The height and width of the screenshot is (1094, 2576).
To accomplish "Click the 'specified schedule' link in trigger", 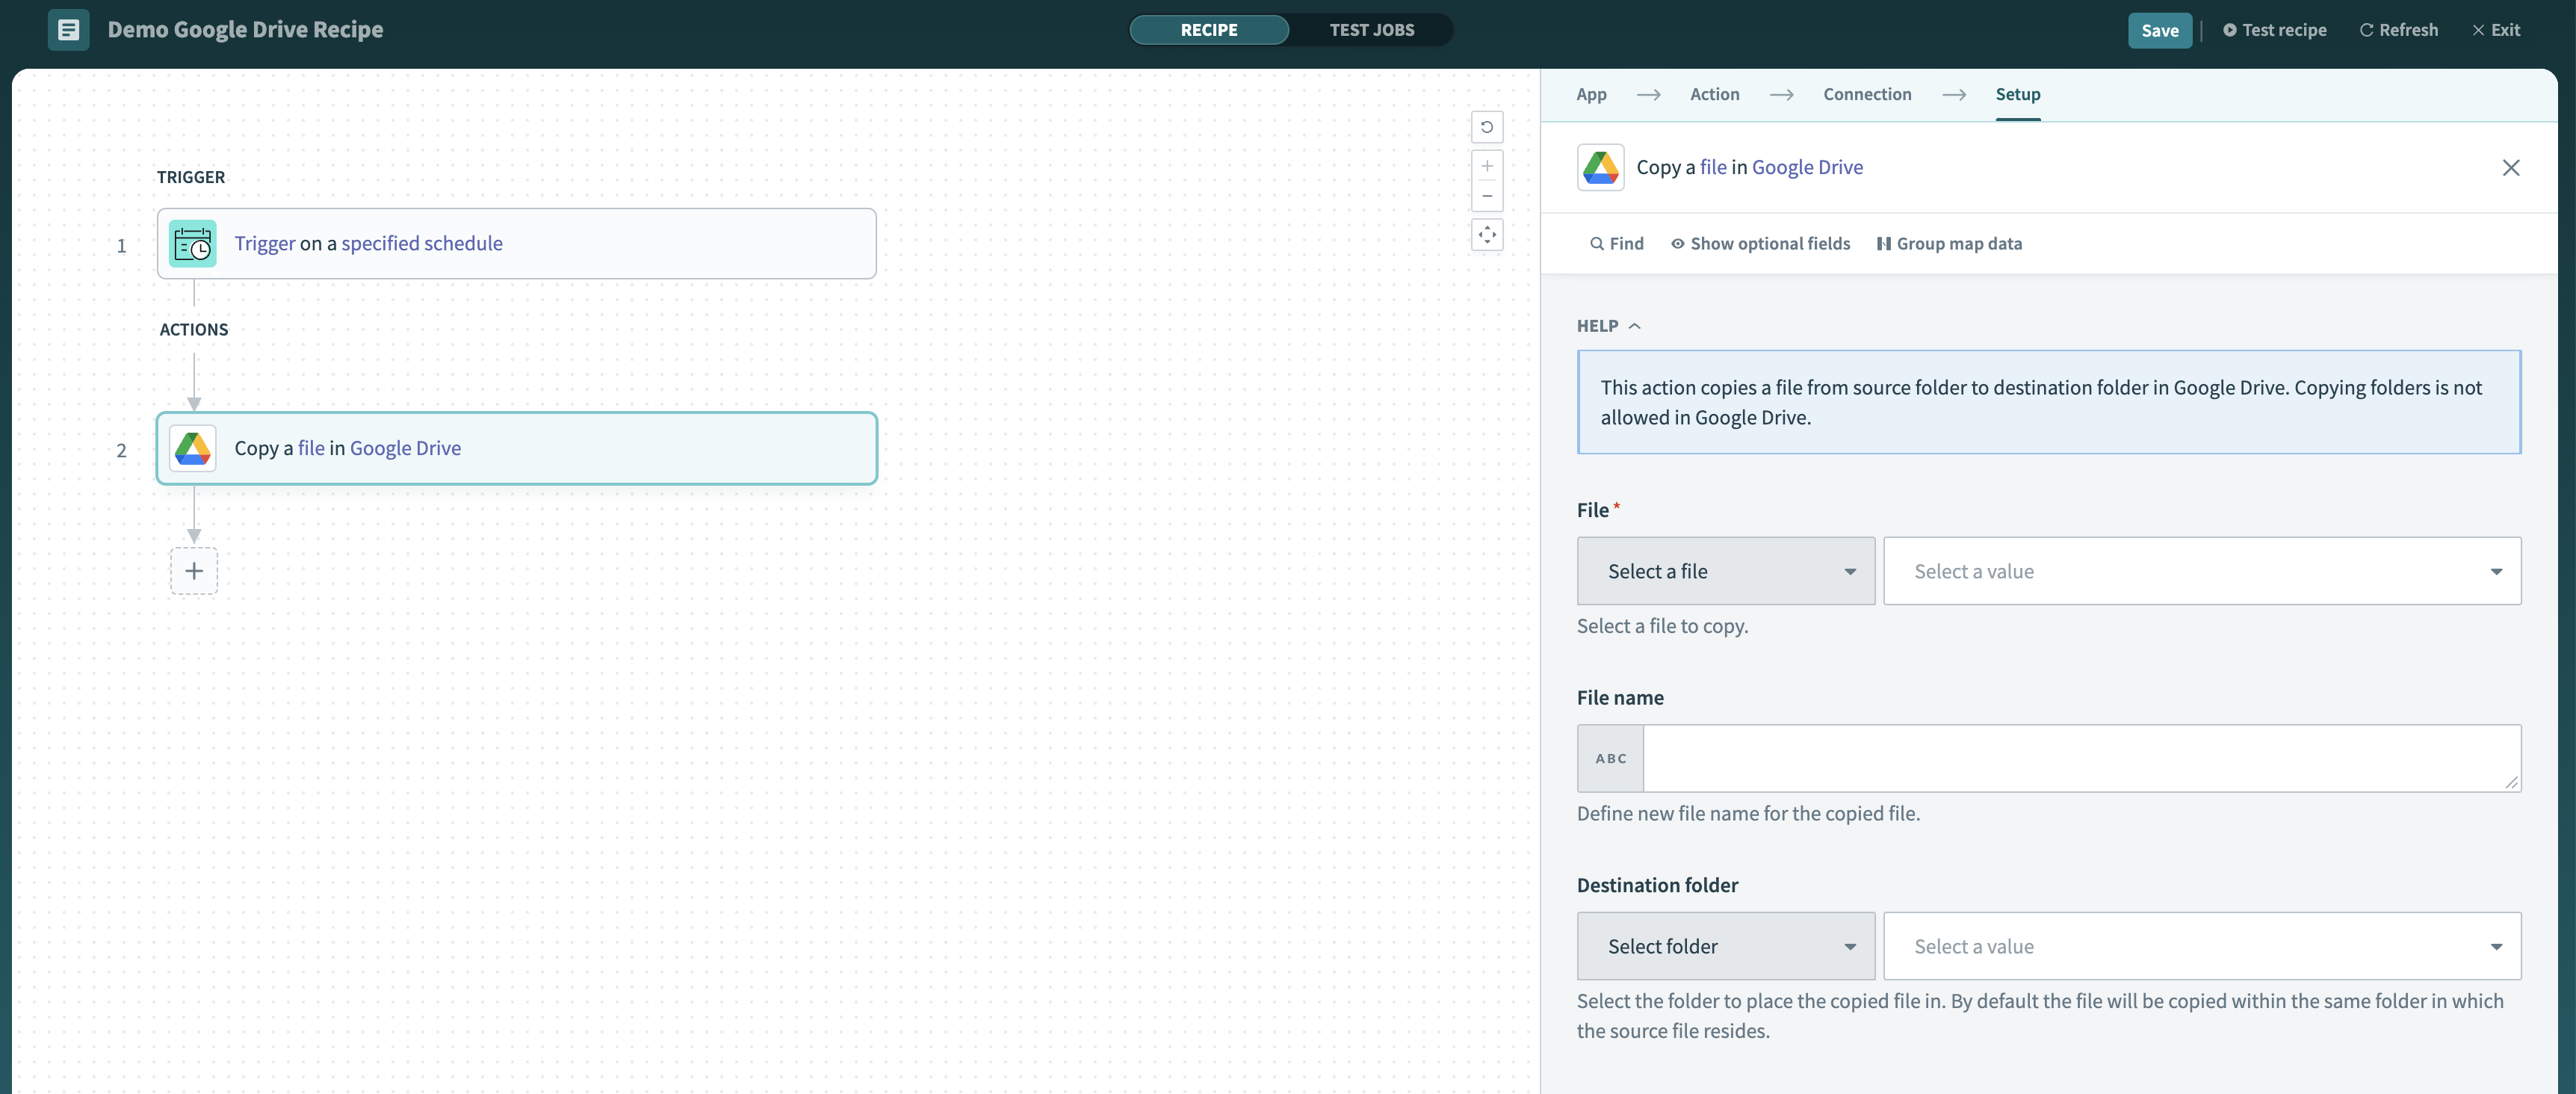I will point(422,243).
